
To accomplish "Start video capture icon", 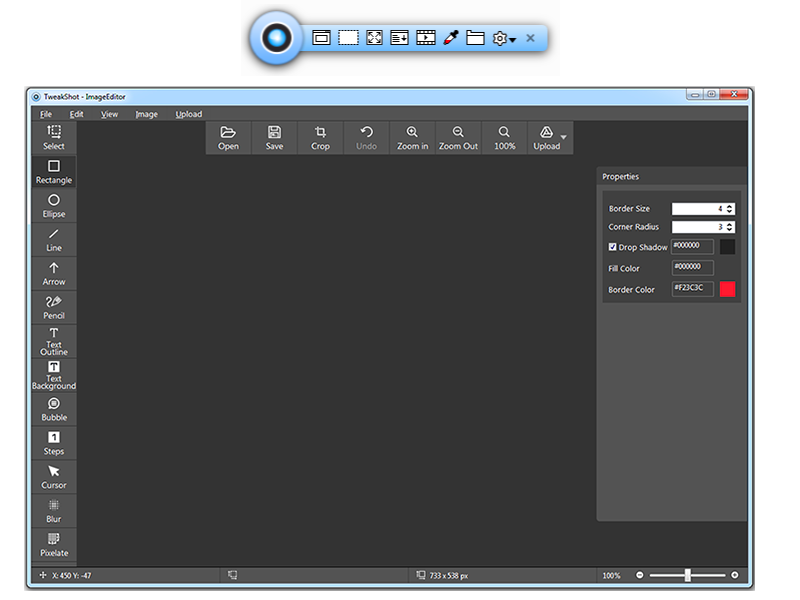I will 426,38.
